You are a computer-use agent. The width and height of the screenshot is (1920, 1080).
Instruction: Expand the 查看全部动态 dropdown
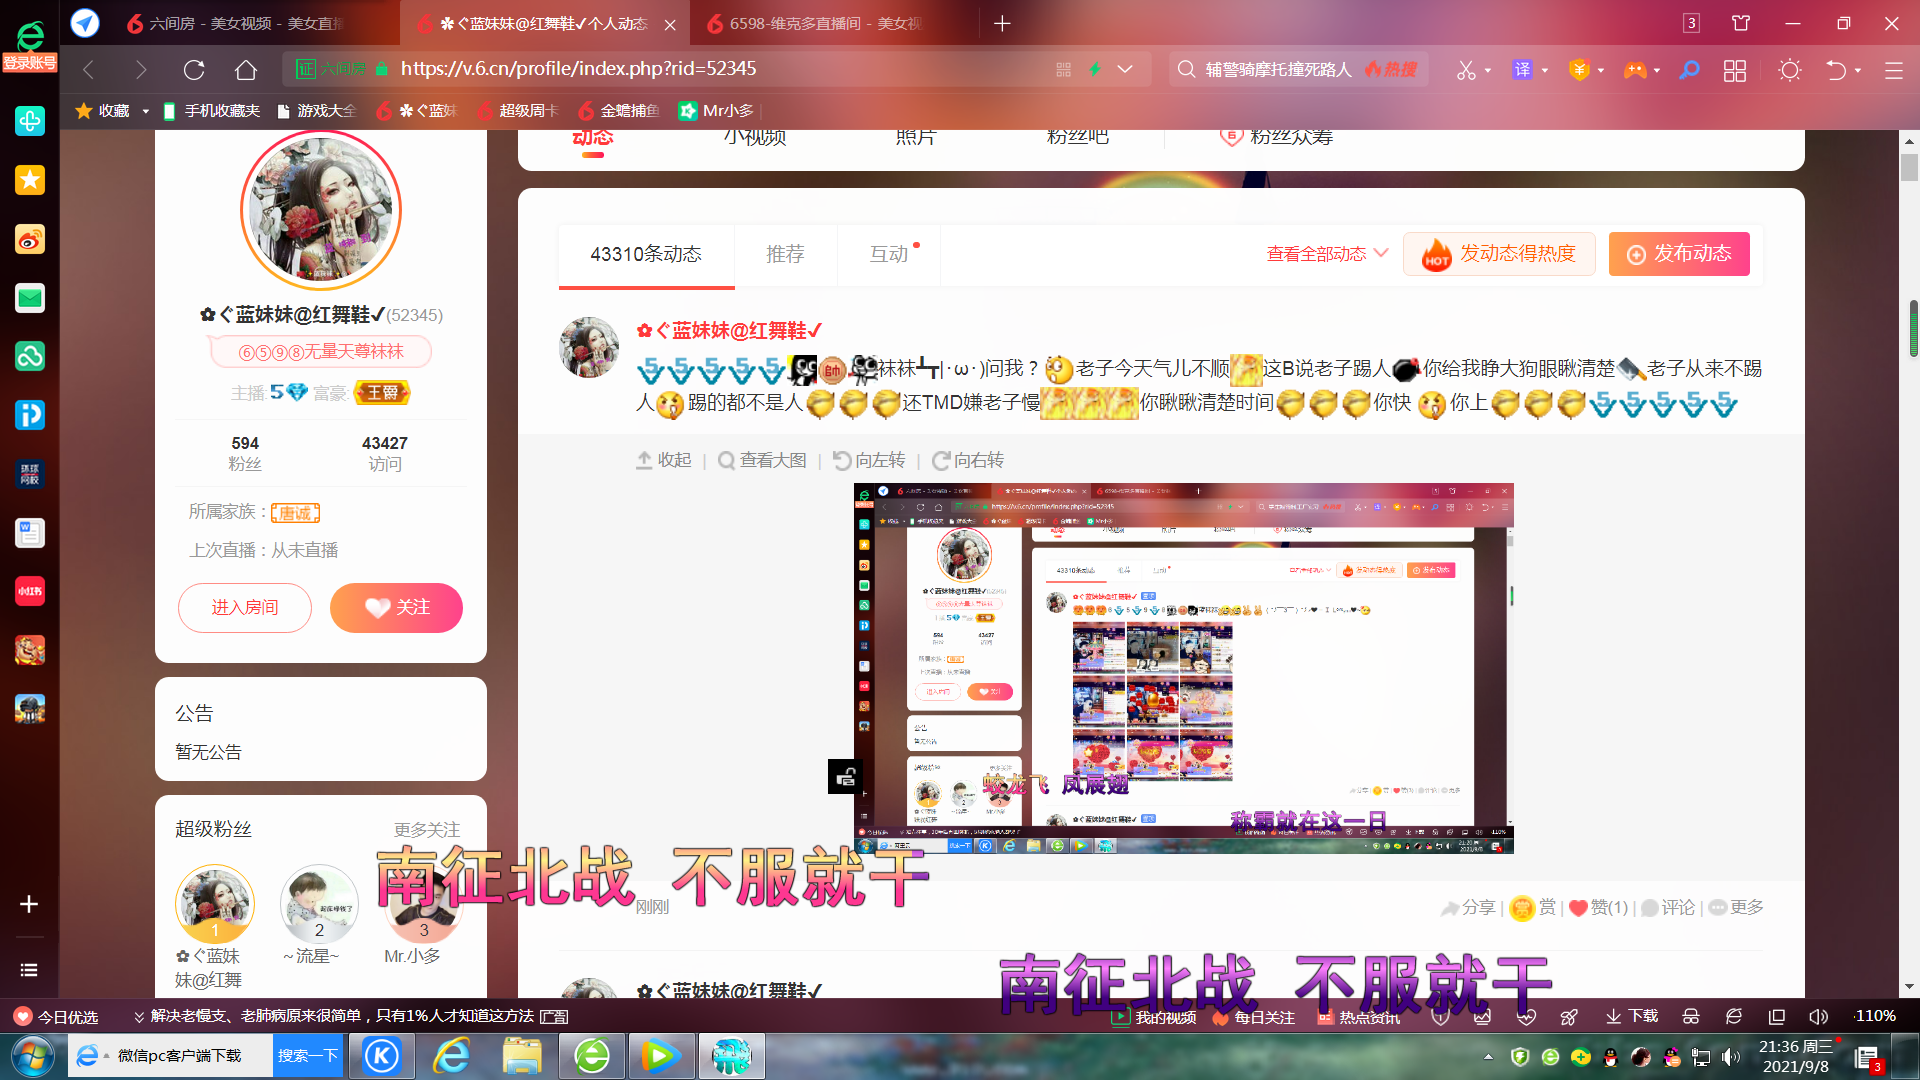[x=1327, y=254]
